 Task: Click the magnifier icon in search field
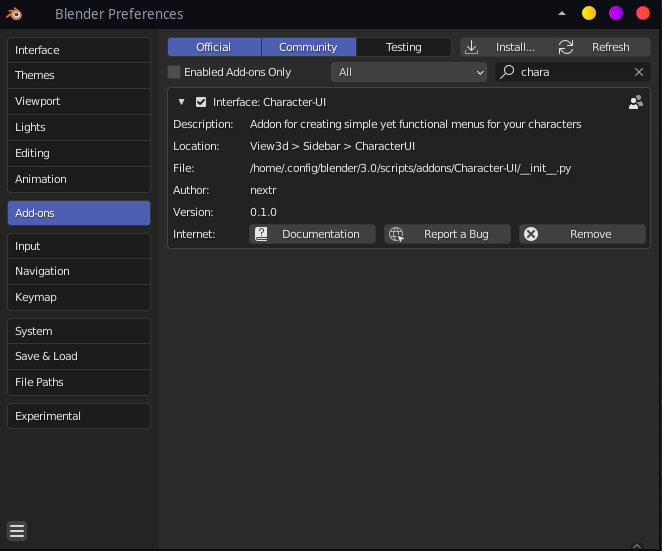(507, 72)
